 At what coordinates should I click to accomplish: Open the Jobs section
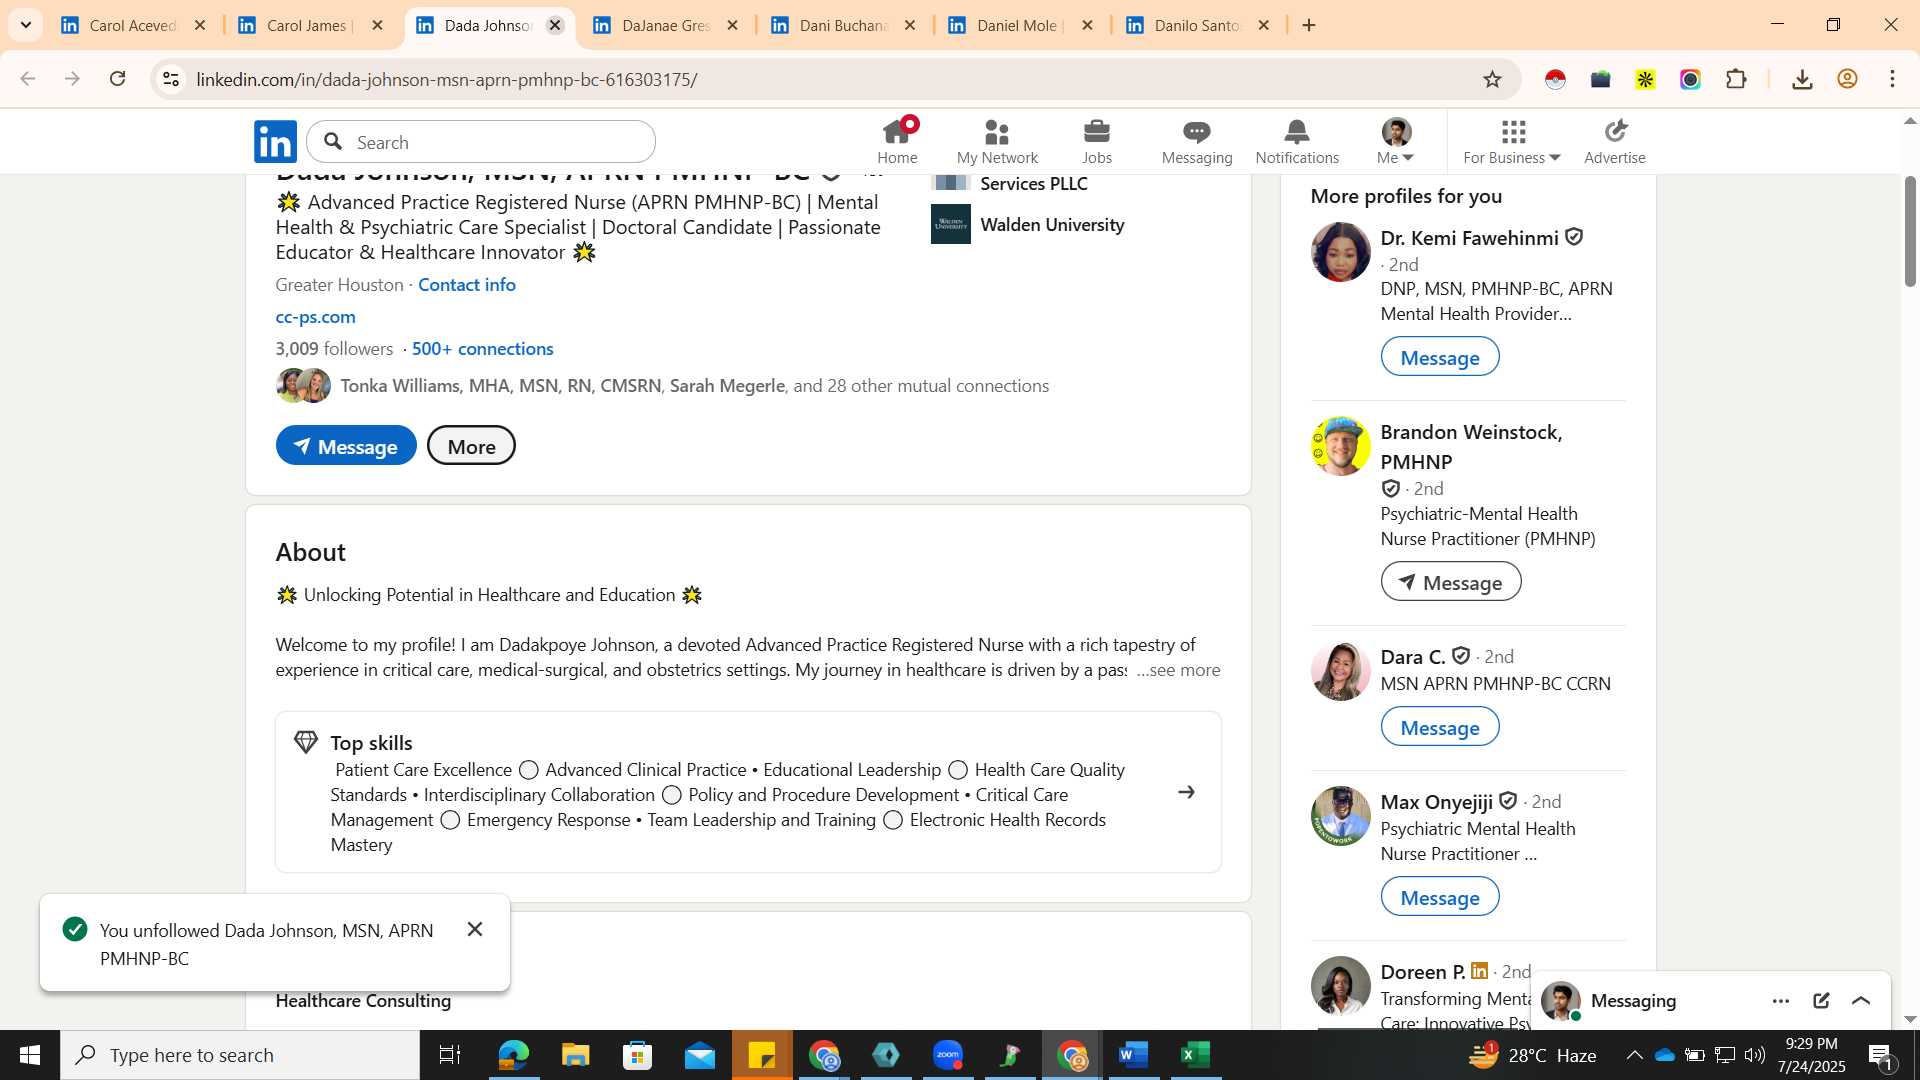pos(1097,141)
